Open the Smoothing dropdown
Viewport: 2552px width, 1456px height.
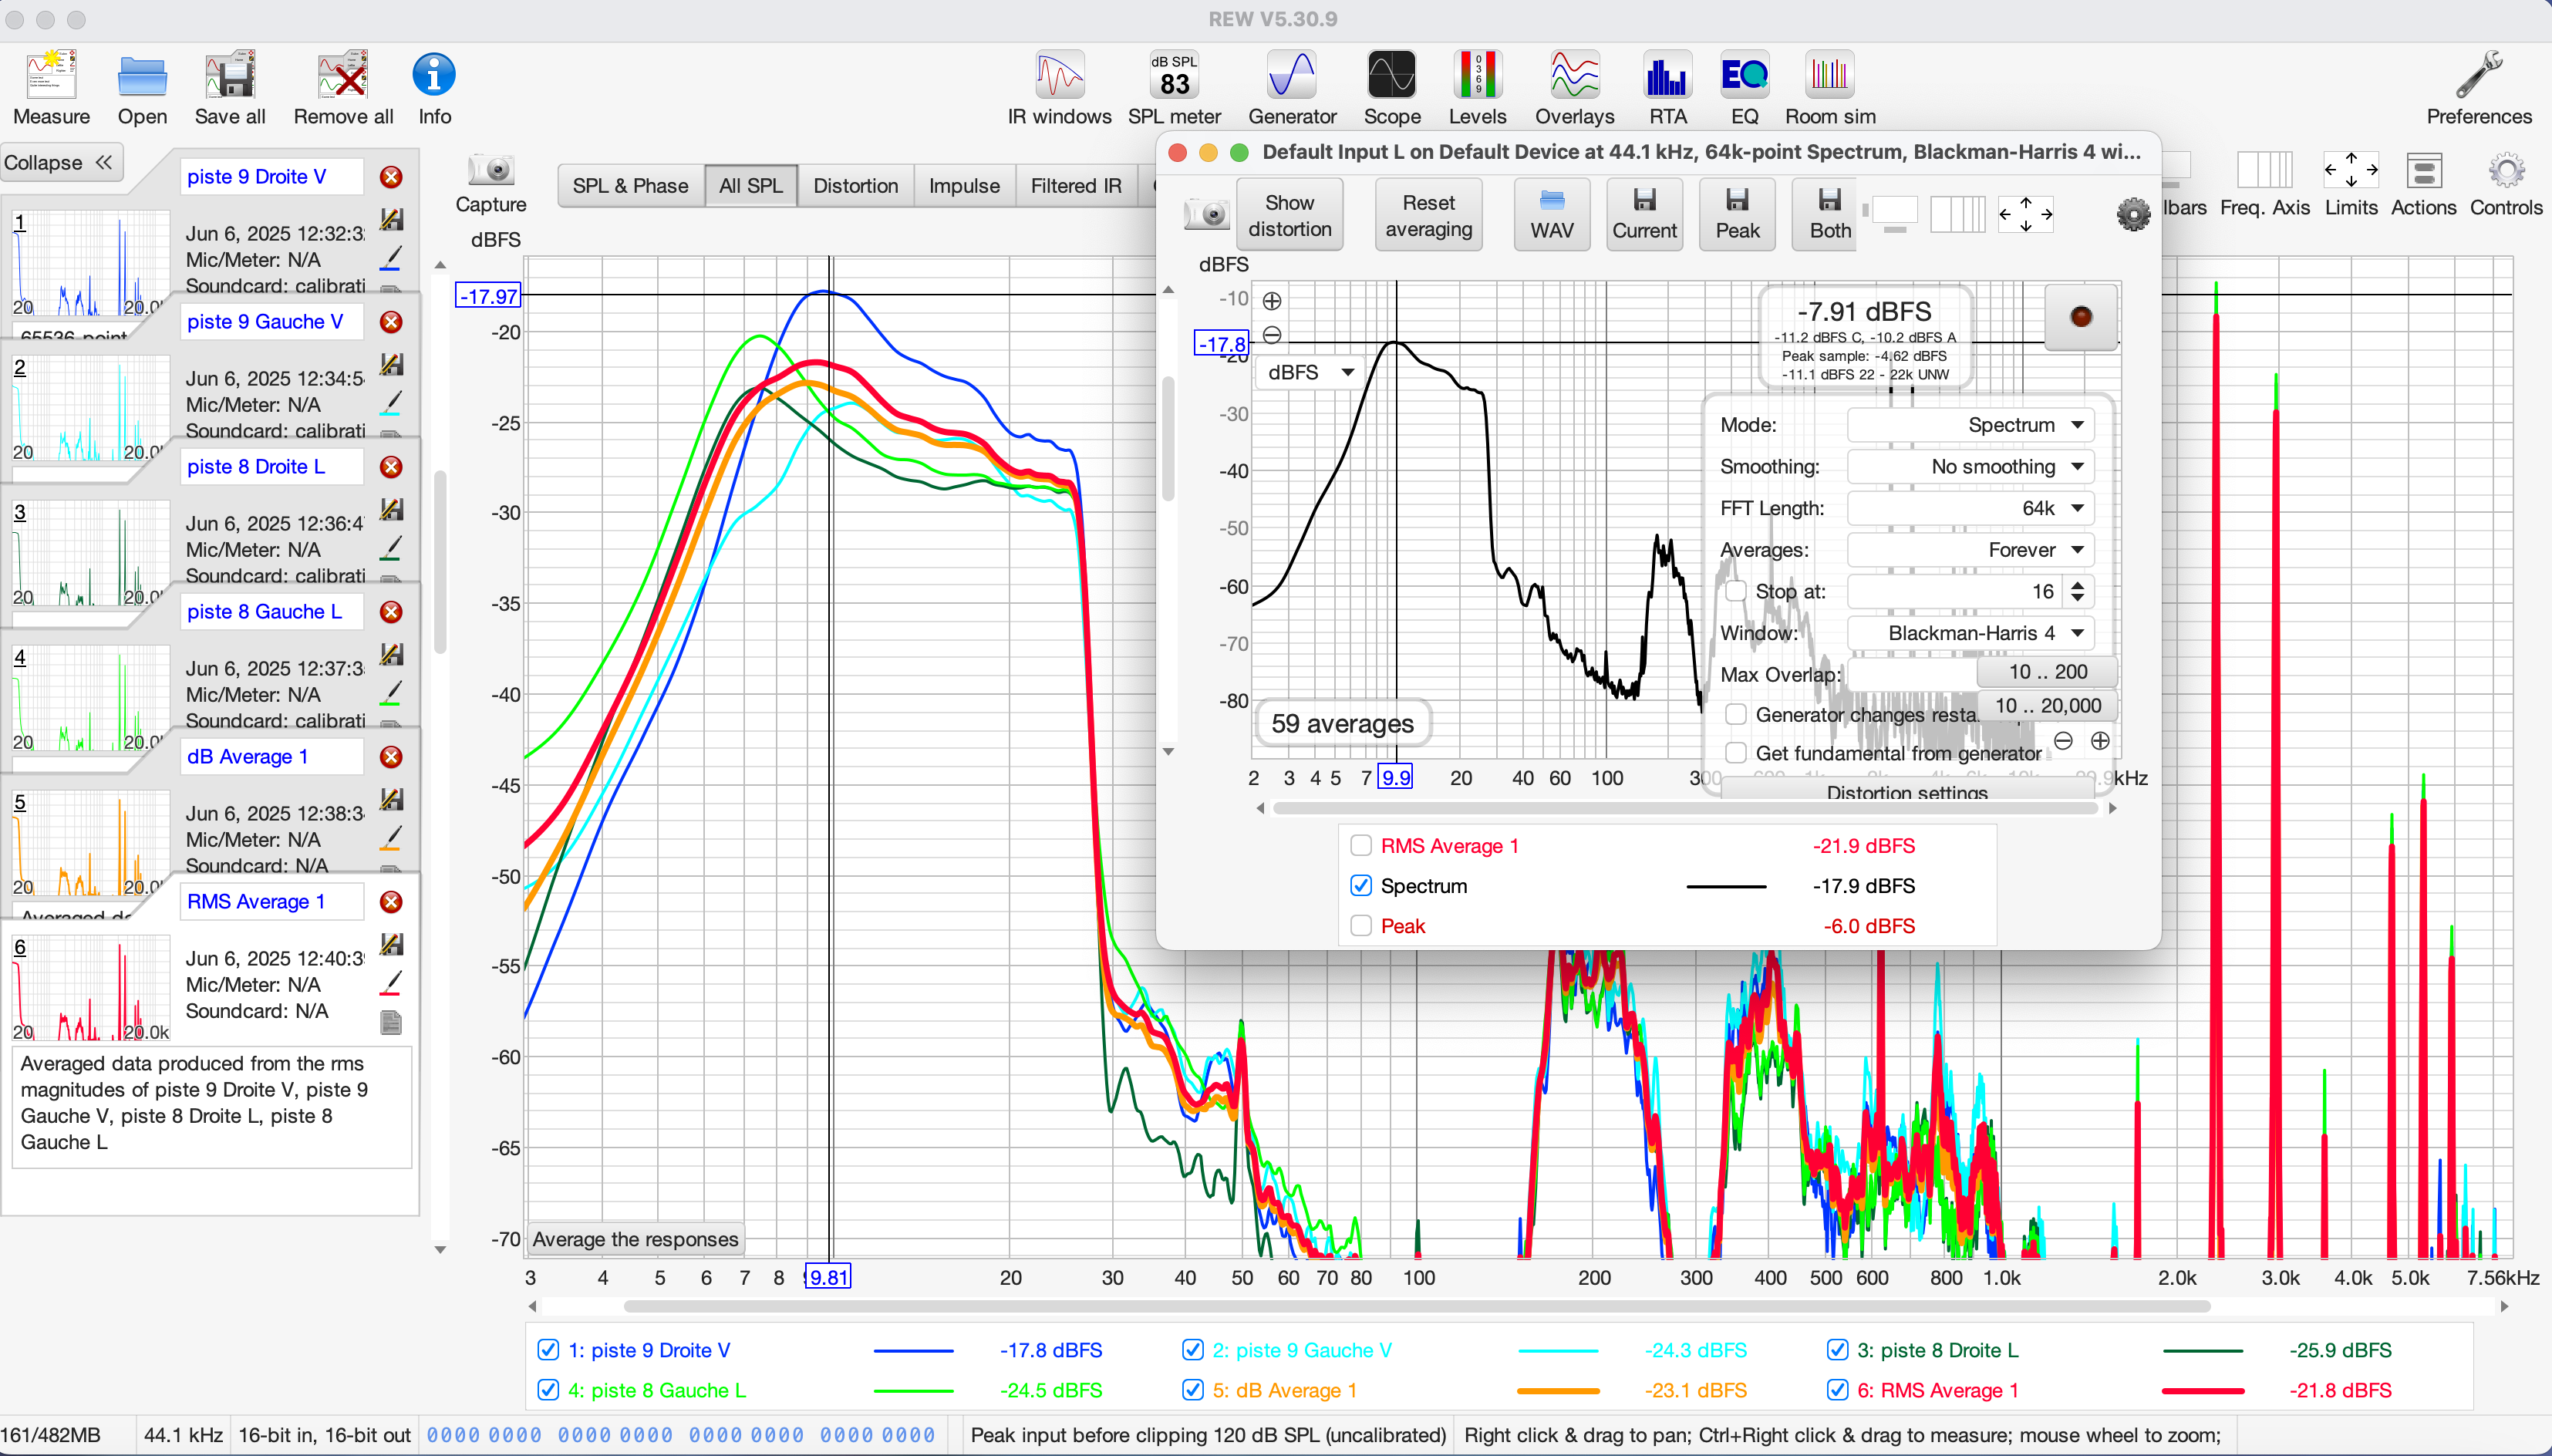[1969, 467]
